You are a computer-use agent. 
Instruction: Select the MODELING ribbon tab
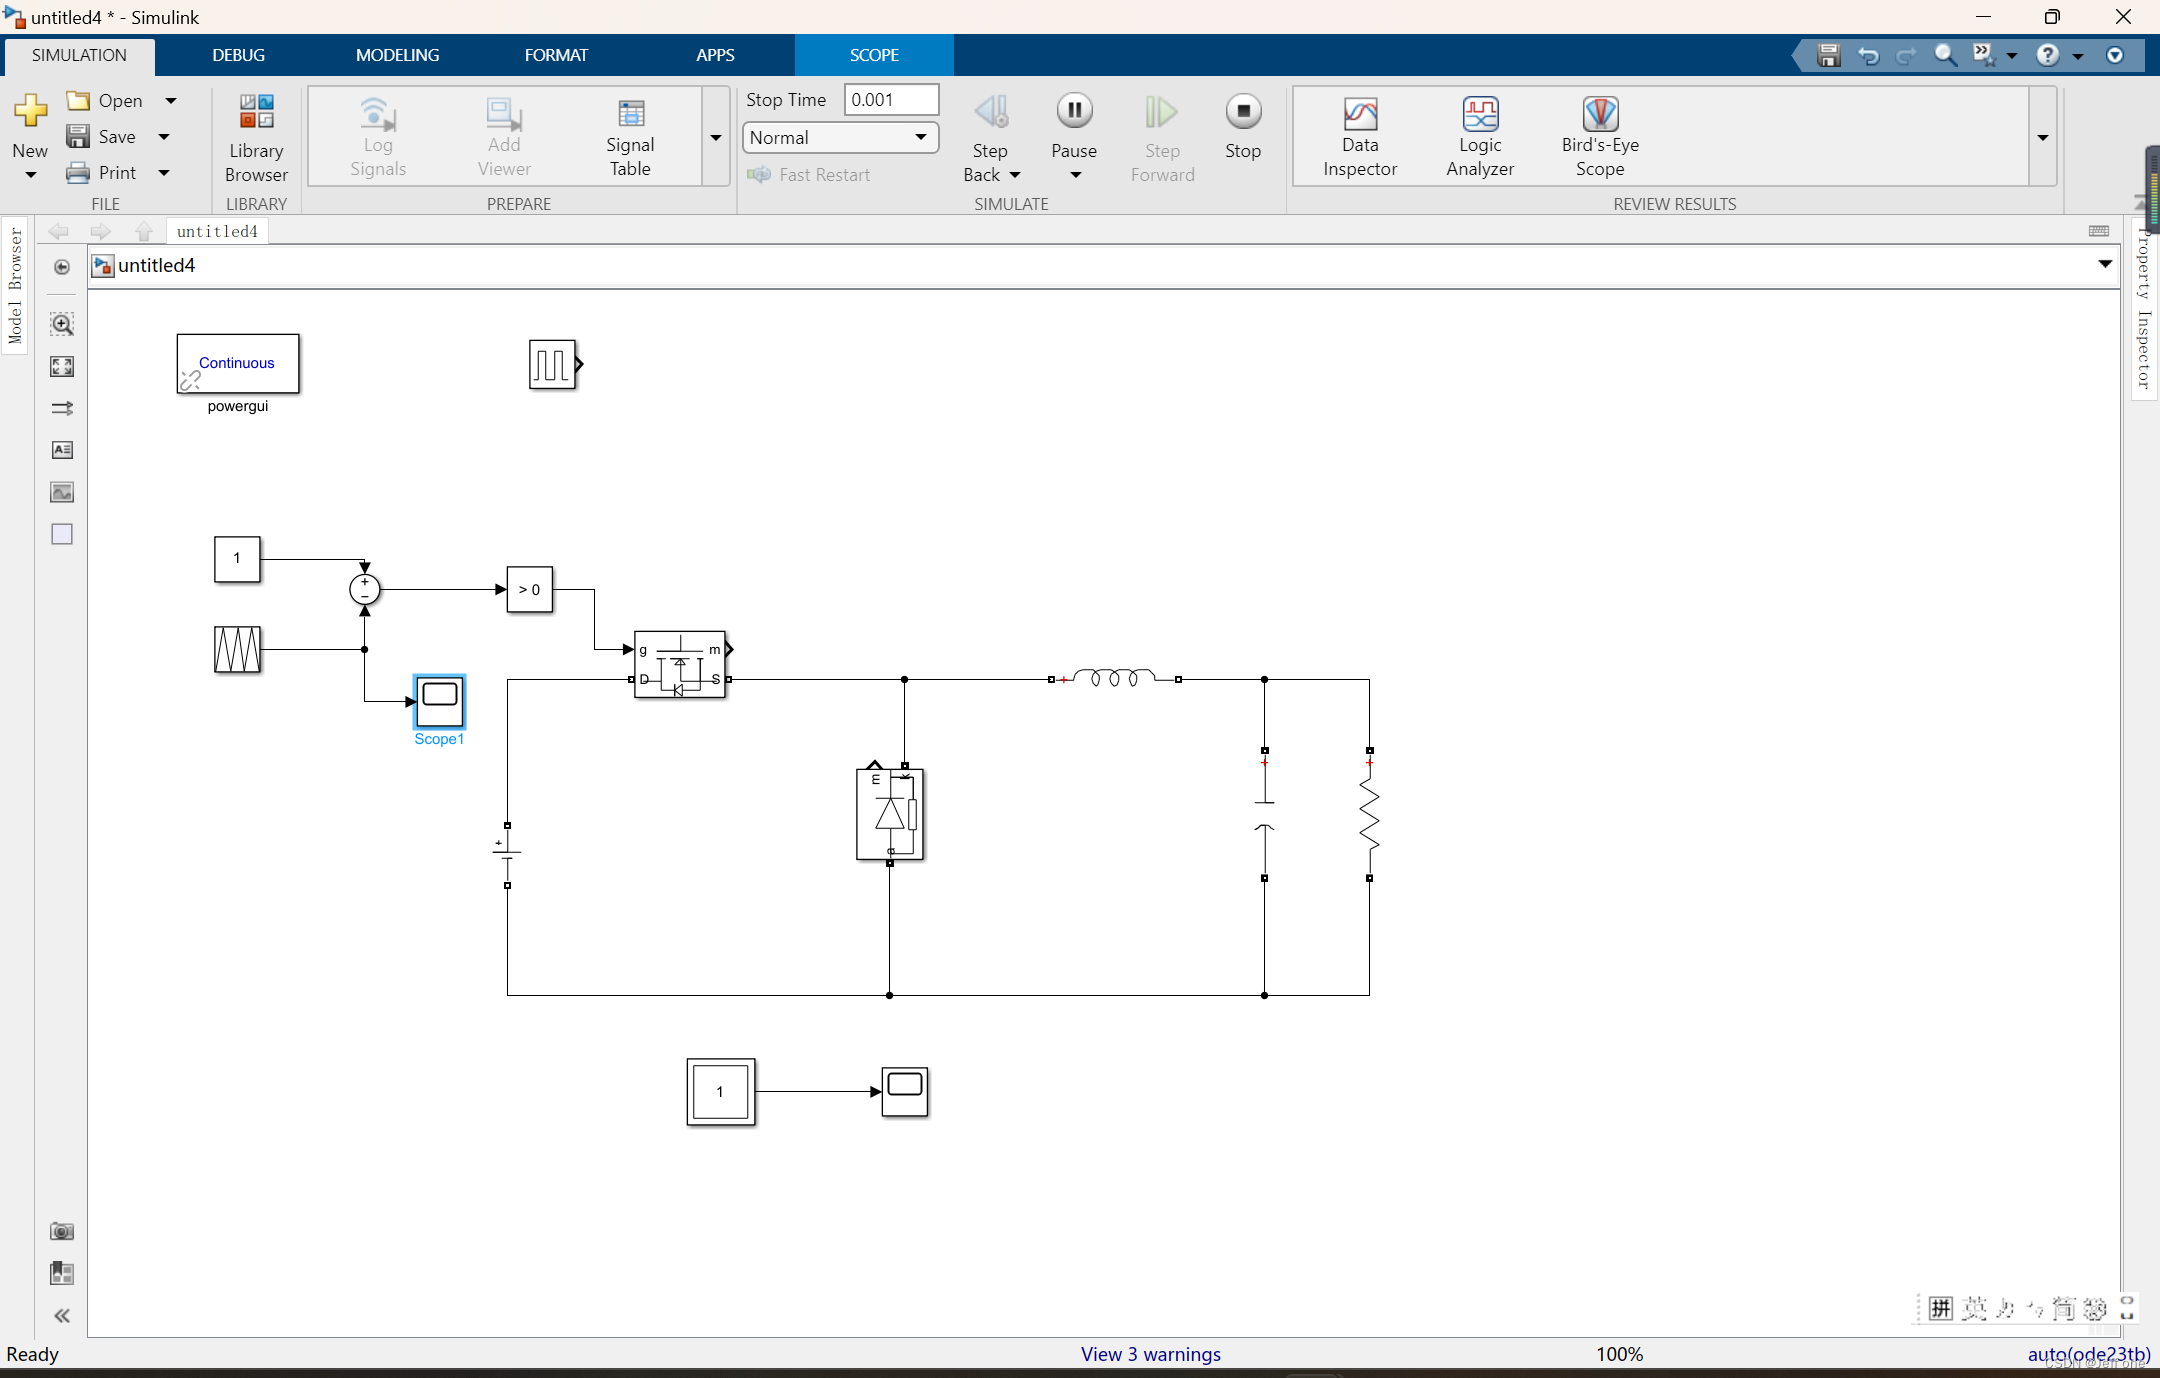click(397, 55)
